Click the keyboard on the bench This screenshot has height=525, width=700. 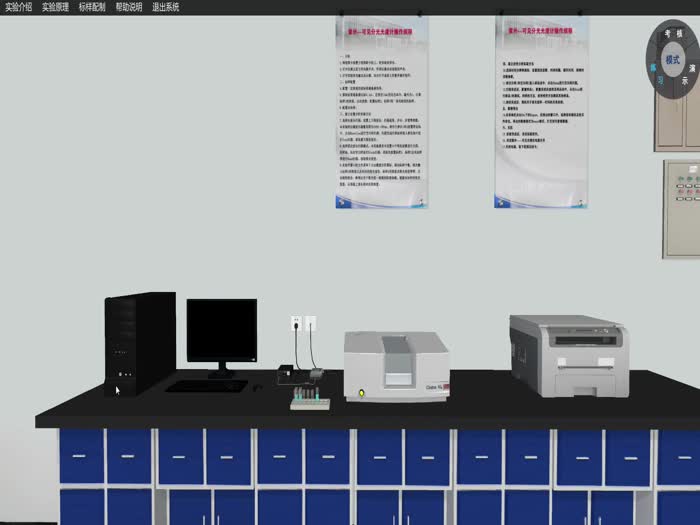click(x=206, y=385)
